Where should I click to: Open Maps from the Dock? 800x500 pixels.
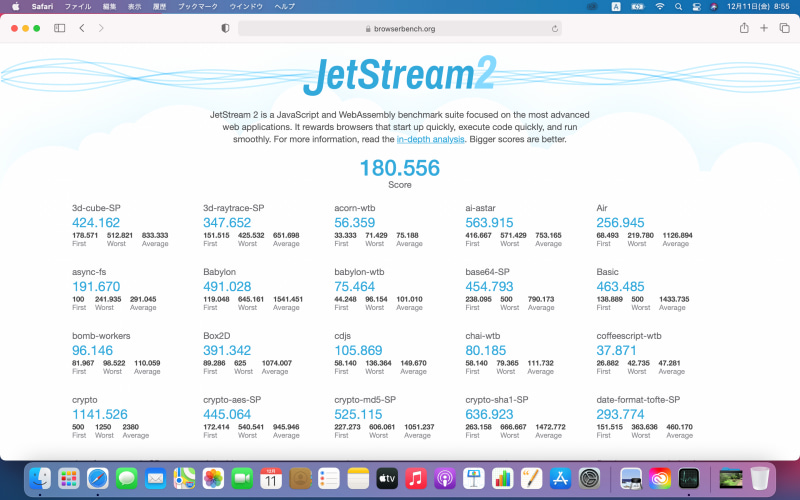click(184, 479)
